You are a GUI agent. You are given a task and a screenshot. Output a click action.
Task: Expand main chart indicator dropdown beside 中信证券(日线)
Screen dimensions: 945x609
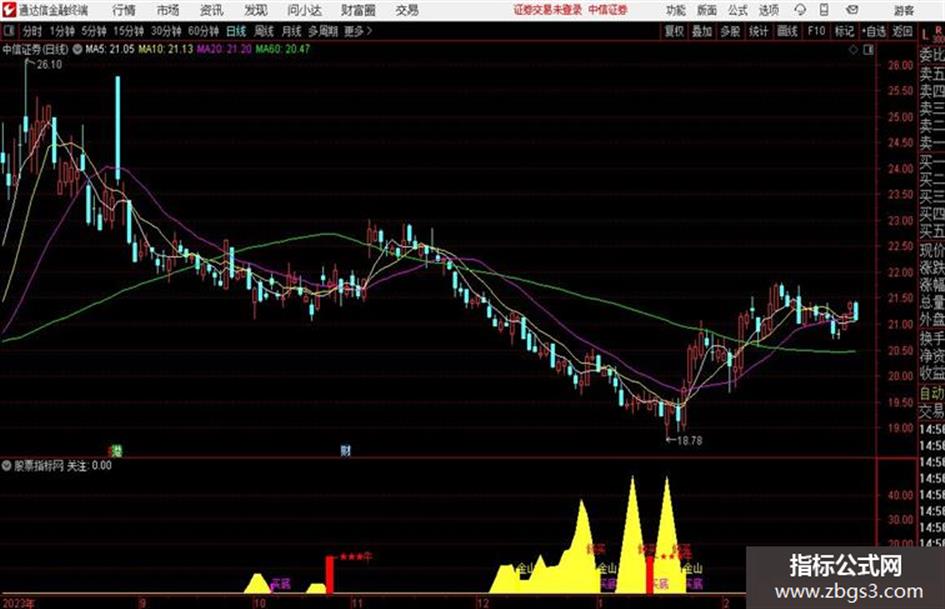[x=78, y=49]
